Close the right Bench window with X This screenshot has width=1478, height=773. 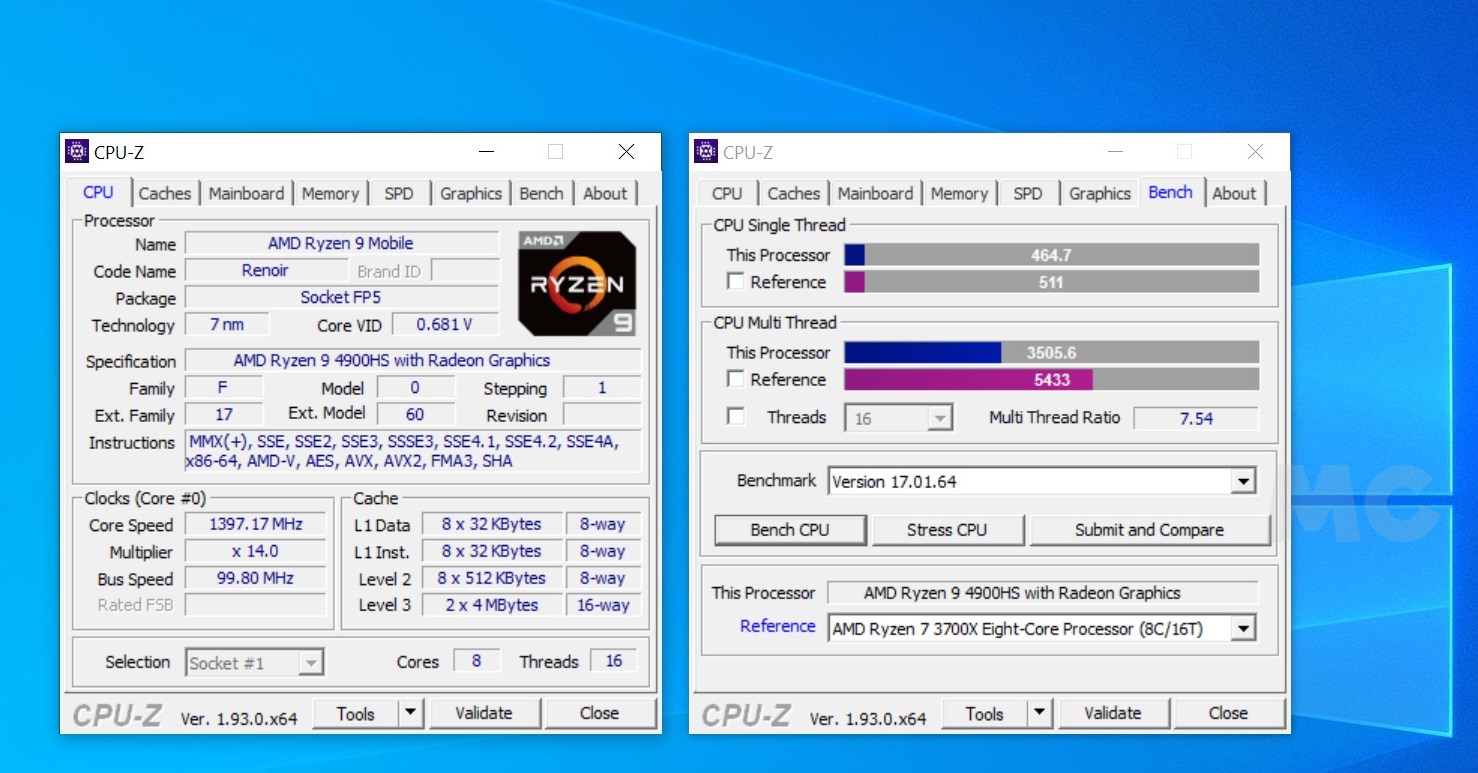pyautogui.click(x=1255, y=152)
